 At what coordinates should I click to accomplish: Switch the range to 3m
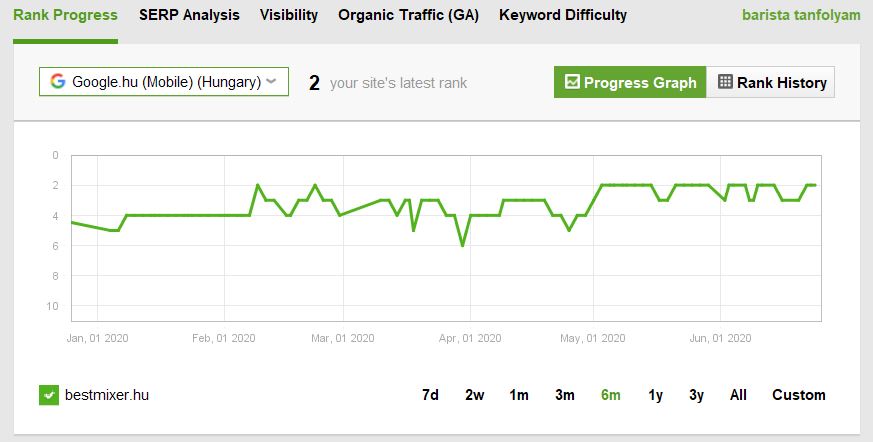pos(565,395)
